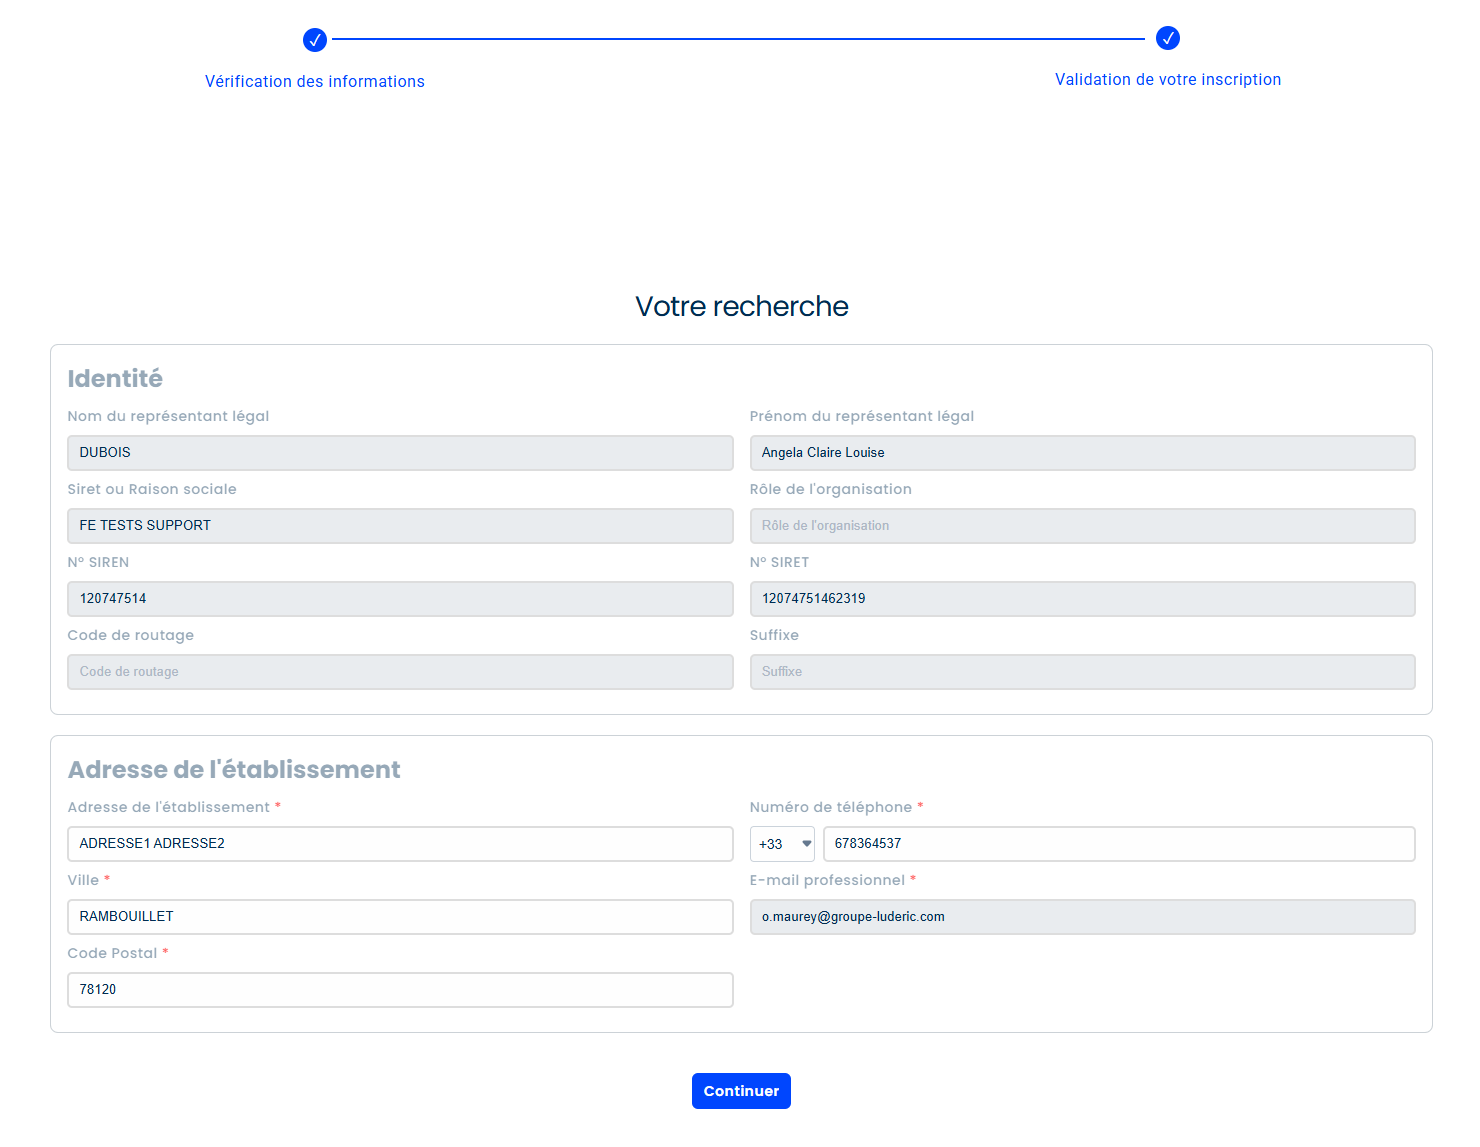The image size is (1480, 1147).
Task: Click the Code de routage label
Action: (131, 635)
